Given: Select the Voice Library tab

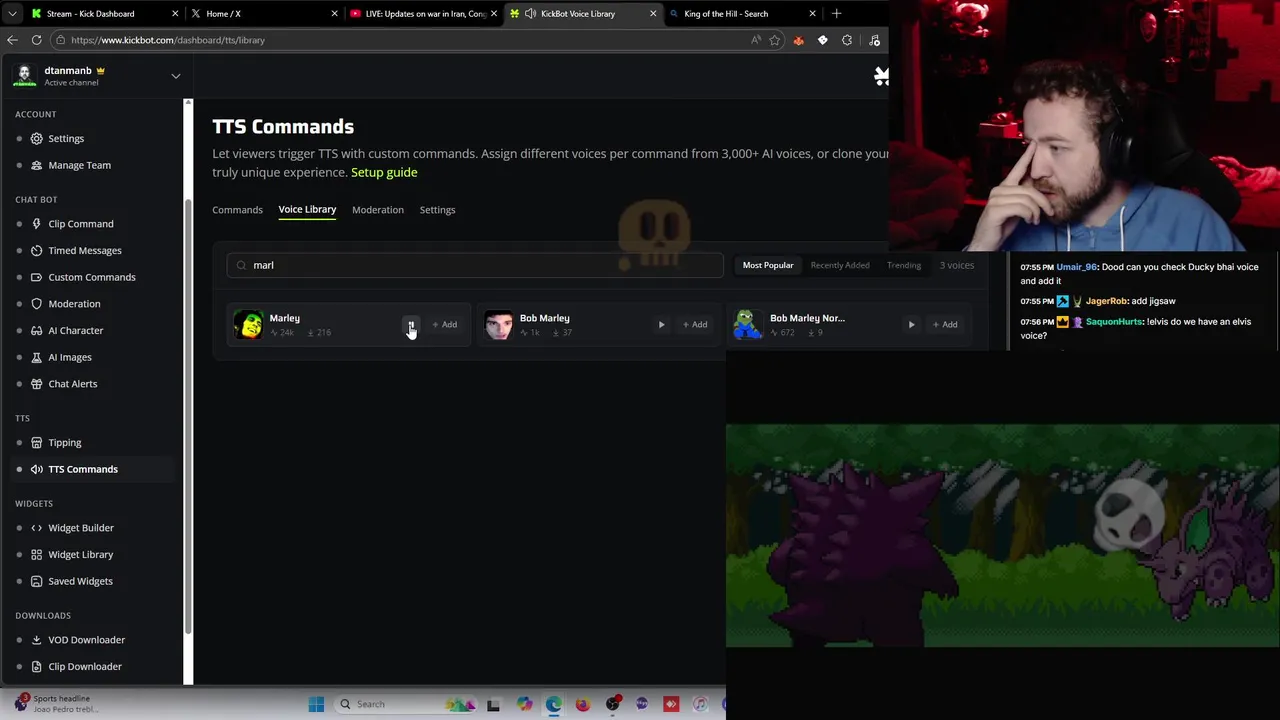Looking at the screenshot, I should [x=307, y=209].
